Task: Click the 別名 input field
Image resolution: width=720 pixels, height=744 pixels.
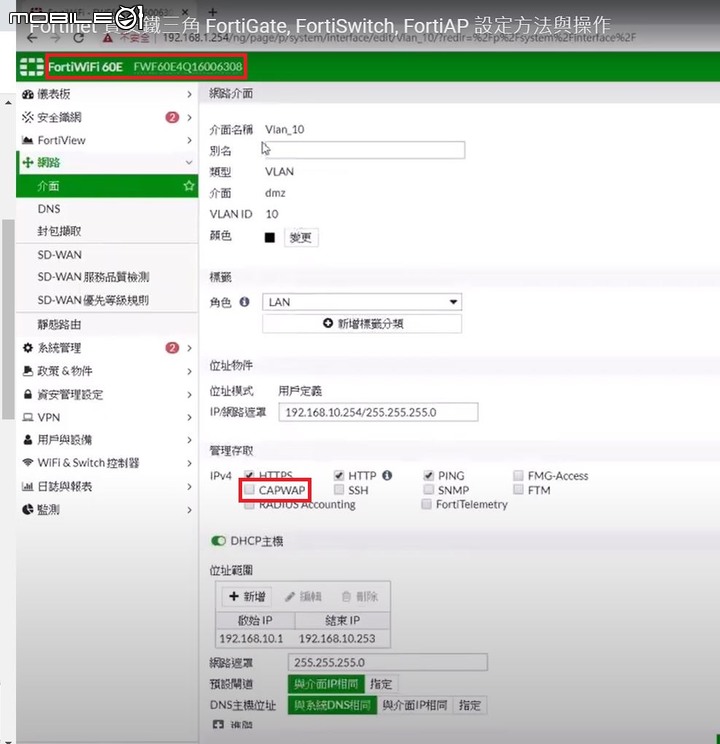Action: (x=364, y=150)
